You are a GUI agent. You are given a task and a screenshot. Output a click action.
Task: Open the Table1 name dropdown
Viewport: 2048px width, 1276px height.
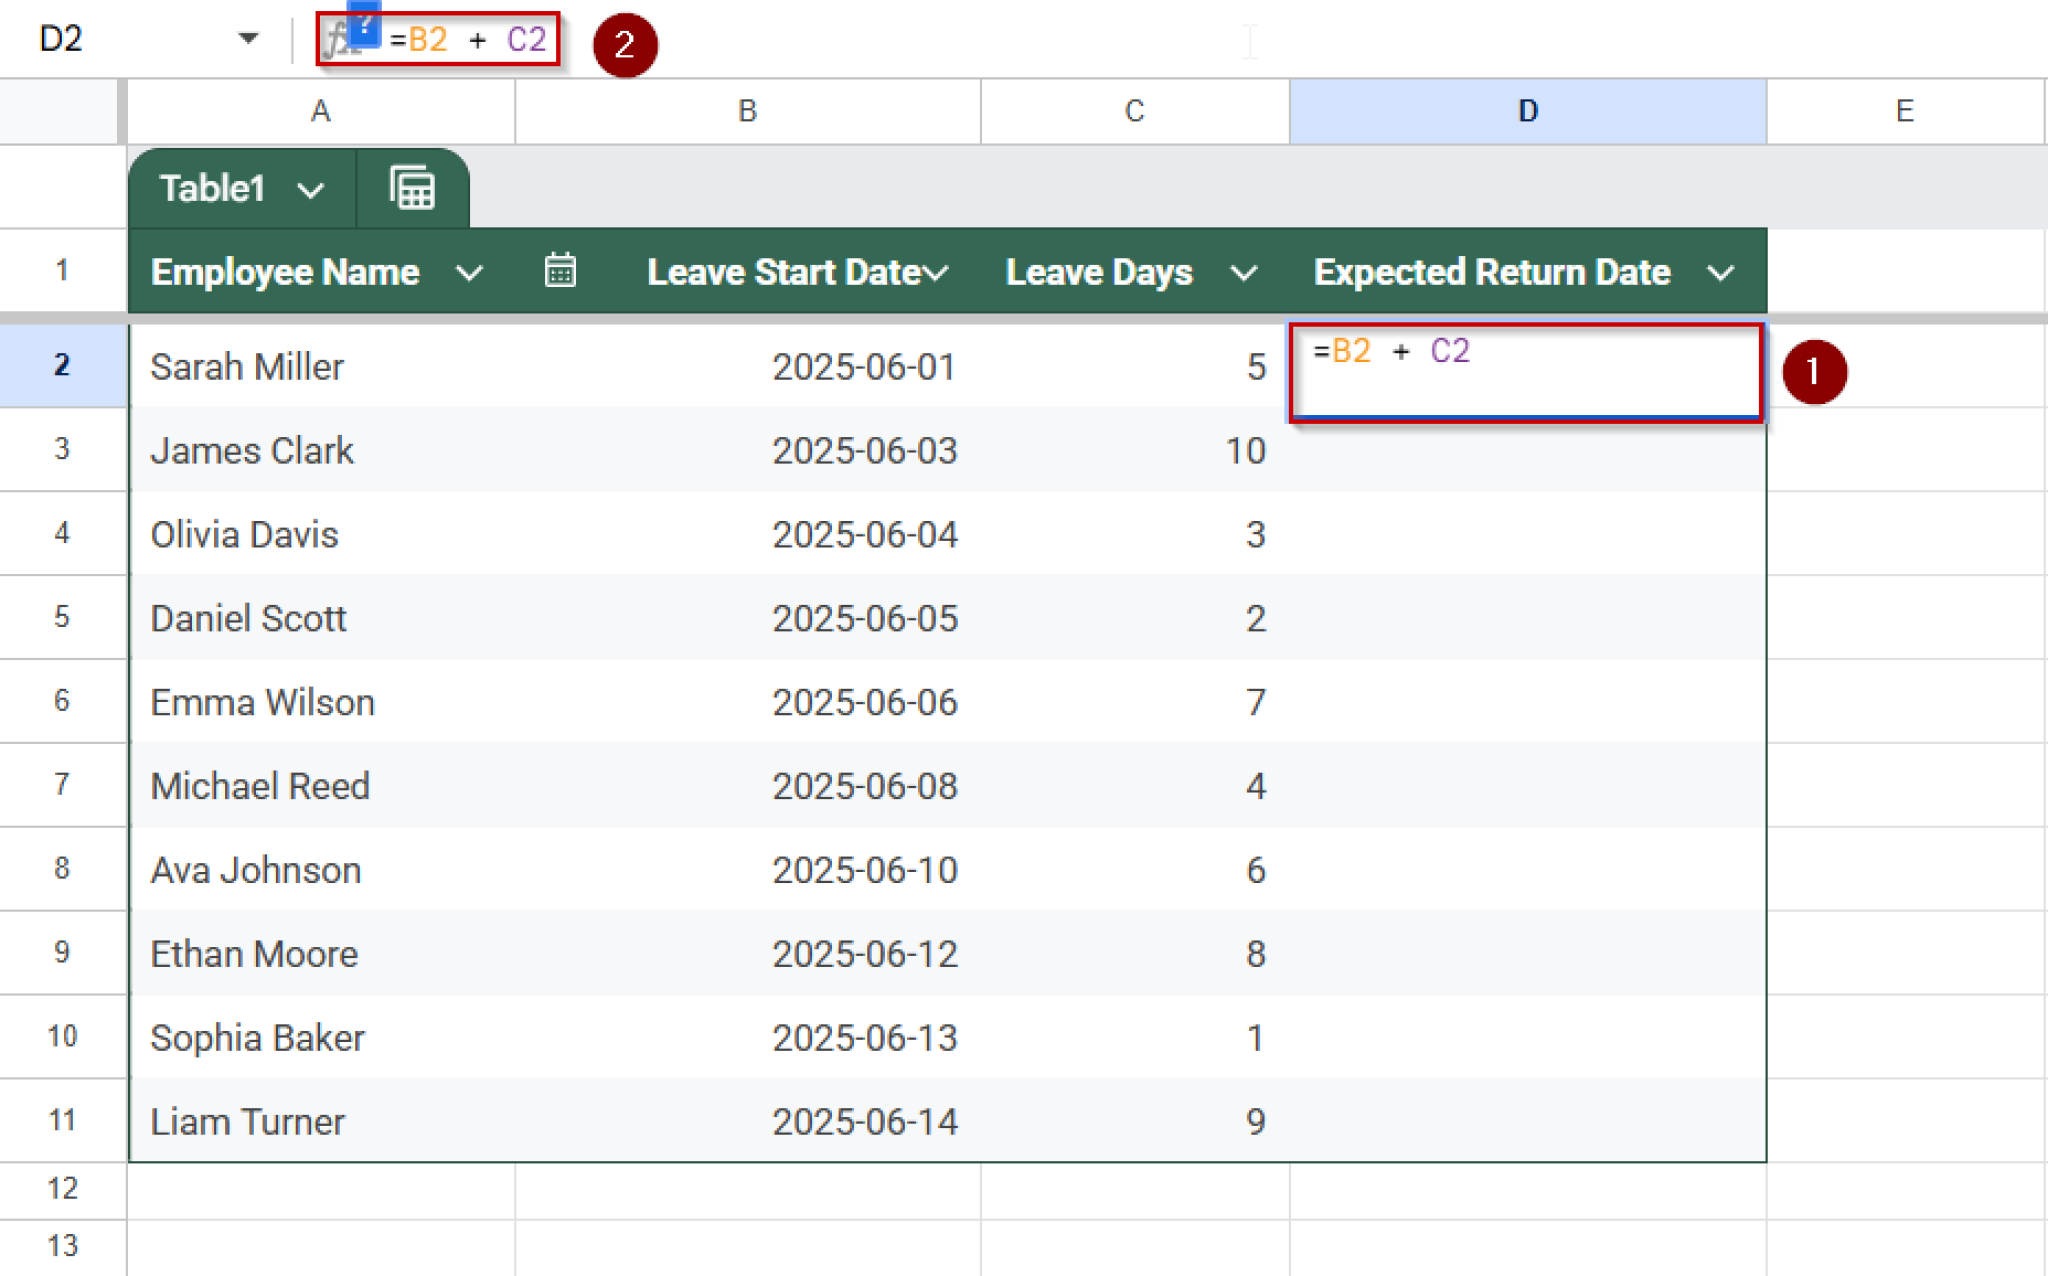(x=311, y=190)
